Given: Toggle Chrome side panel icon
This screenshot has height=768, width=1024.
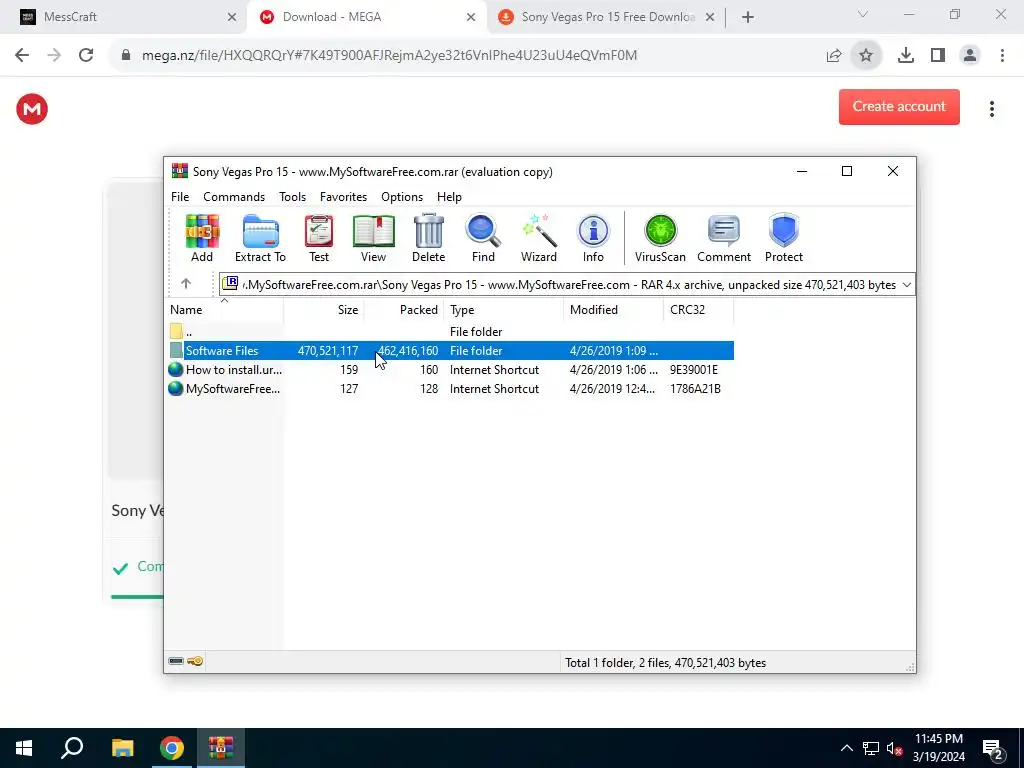Looking at the screenshot, I should [x=938, y=56].
